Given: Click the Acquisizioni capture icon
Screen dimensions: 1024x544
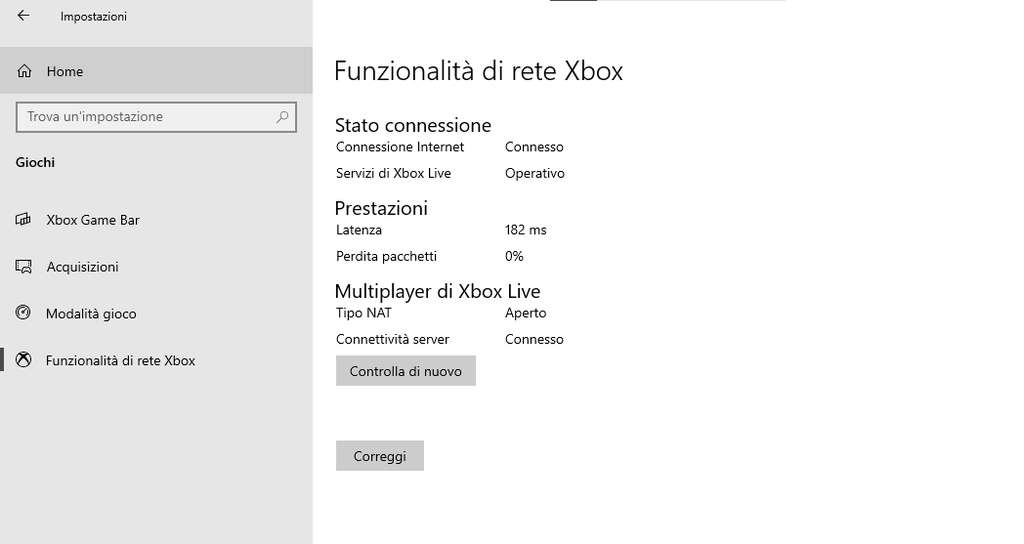Looking at the screenshot, I should tap(24, 266).
